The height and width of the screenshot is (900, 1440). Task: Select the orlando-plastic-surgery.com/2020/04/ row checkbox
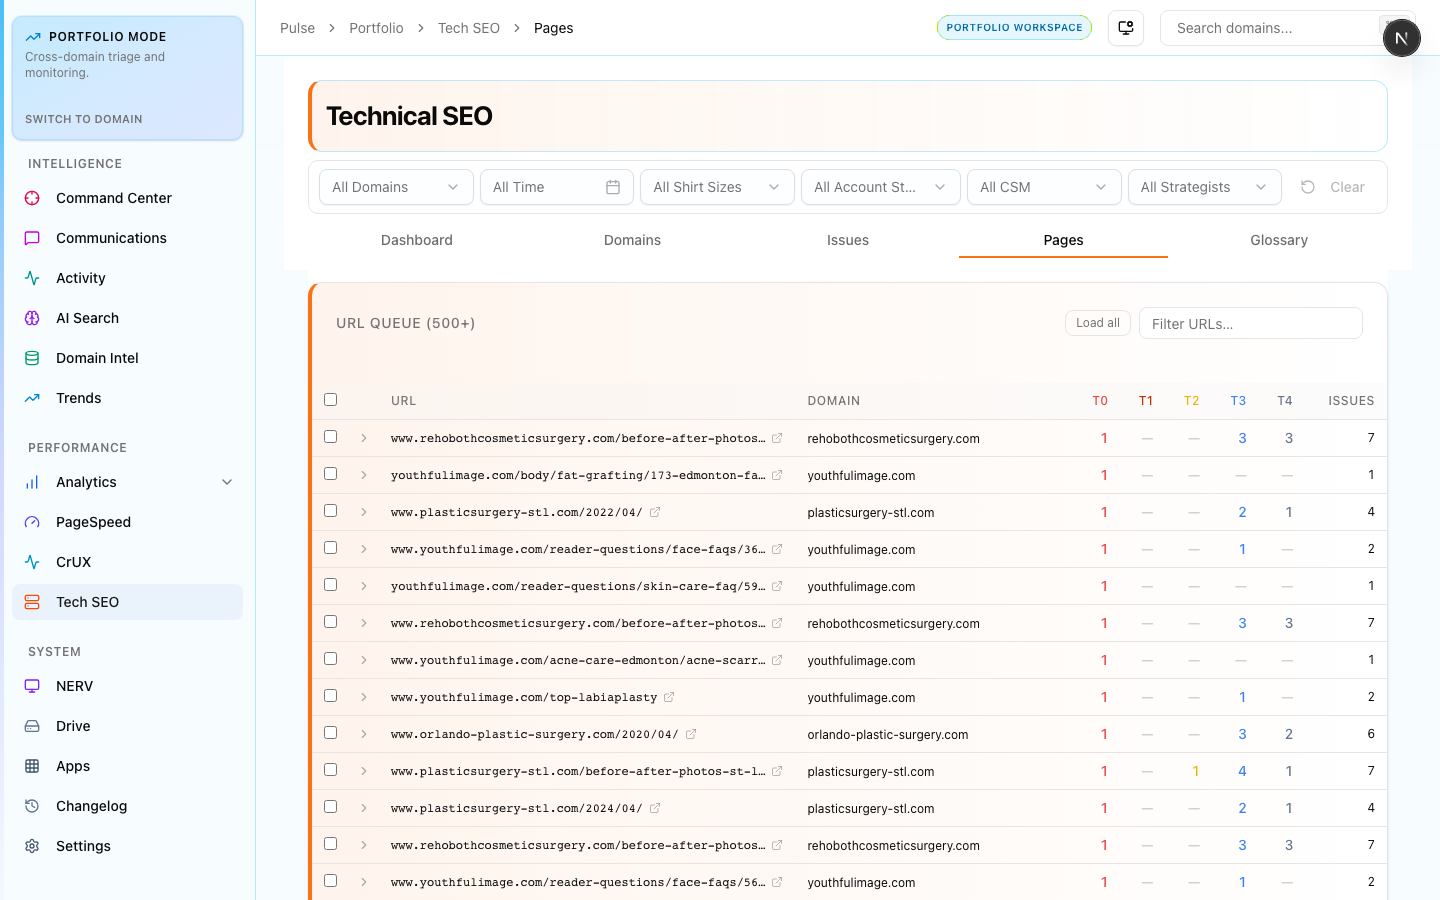click(331, 733)
